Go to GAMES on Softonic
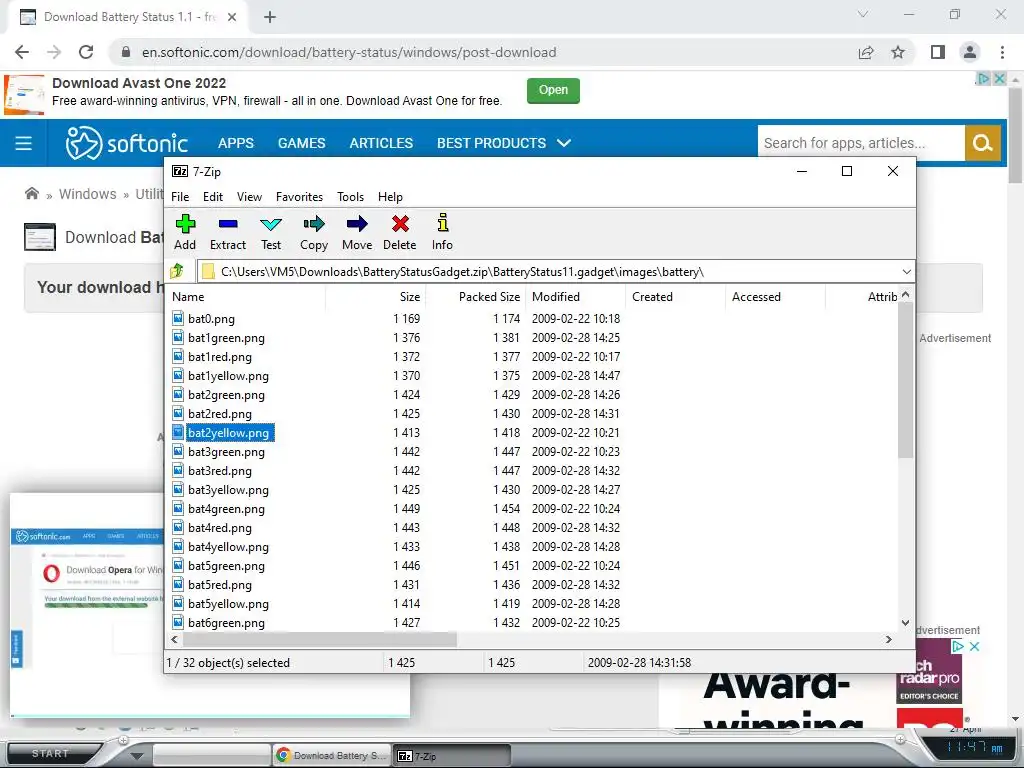 click(x=301, y=143)
